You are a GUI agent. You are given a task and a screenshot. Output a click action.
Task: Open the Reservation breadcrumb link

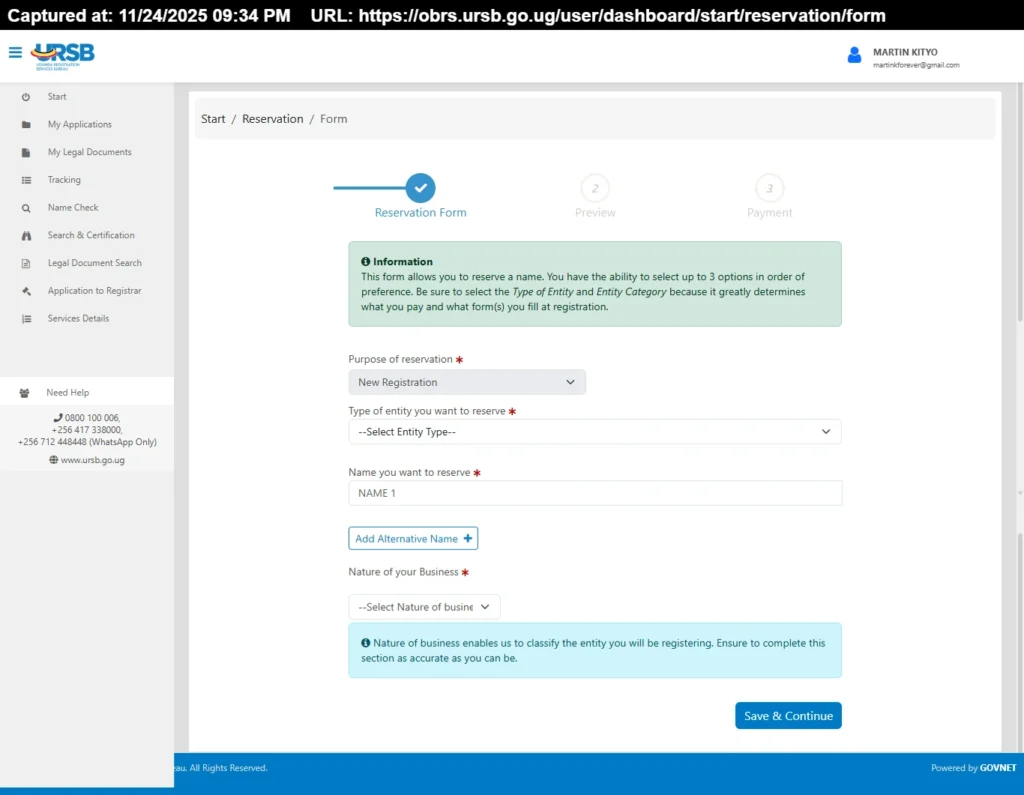[x=272, y=118]
